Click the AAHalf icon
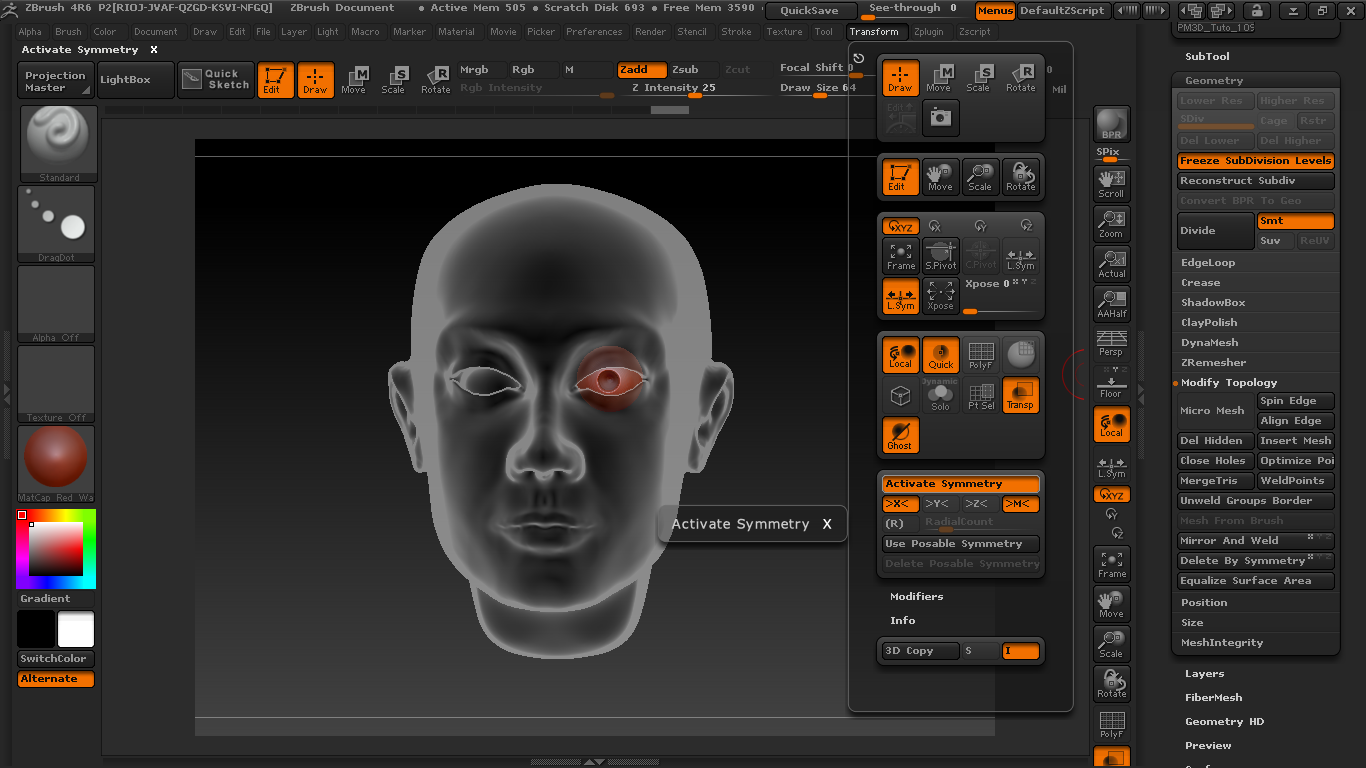 1111,304
